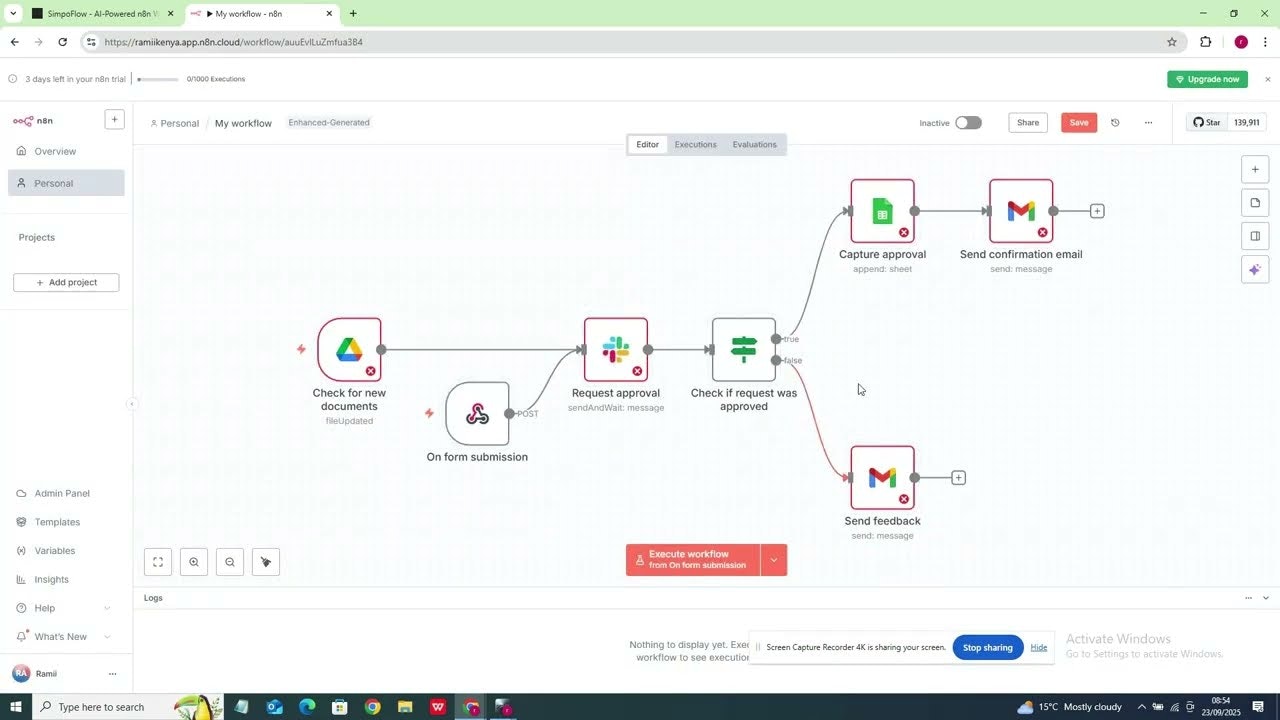Open the webhook form submission node
The image size is (1280, 720).
[x=478, y=414]
